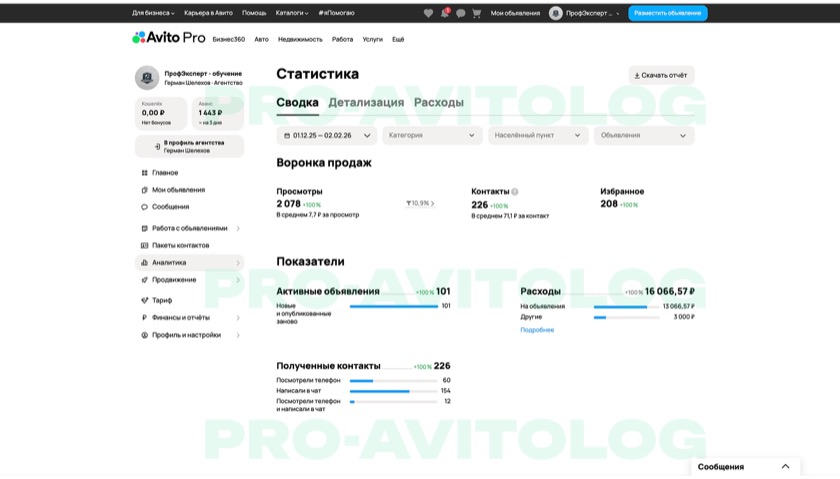The image size is (840, 479).
Task: Click the calendar icon in date filter
Action: tap(287, 136)
